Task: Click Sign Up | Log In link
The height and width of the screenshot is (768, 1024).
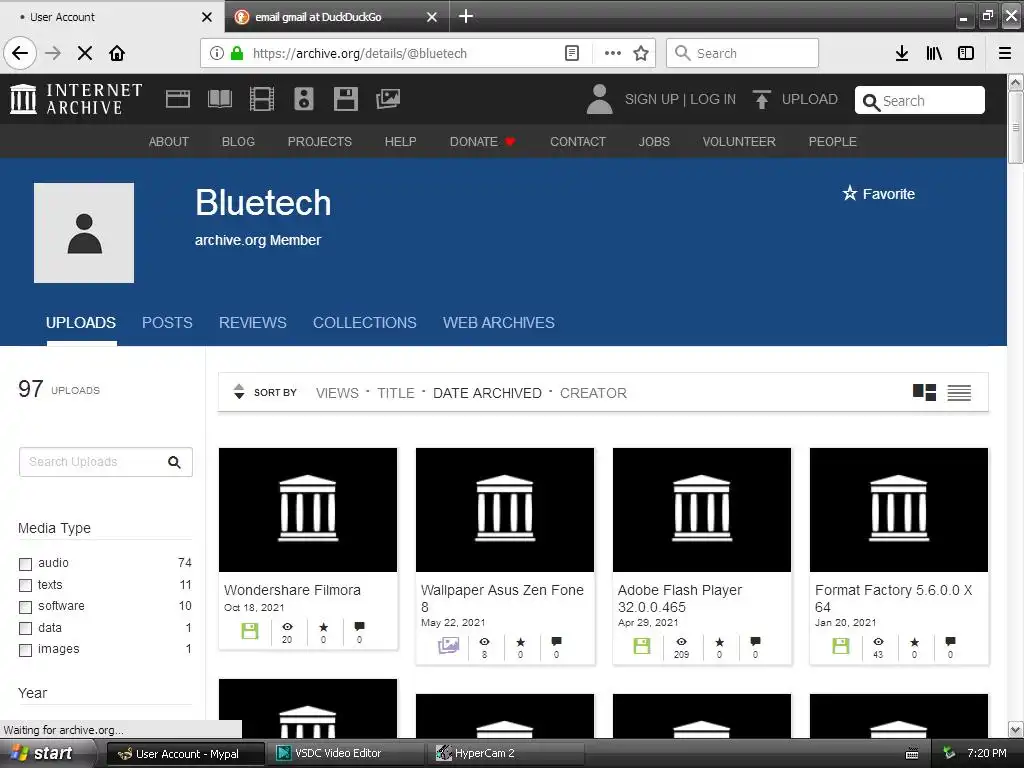Action: [x=680, y=99]
